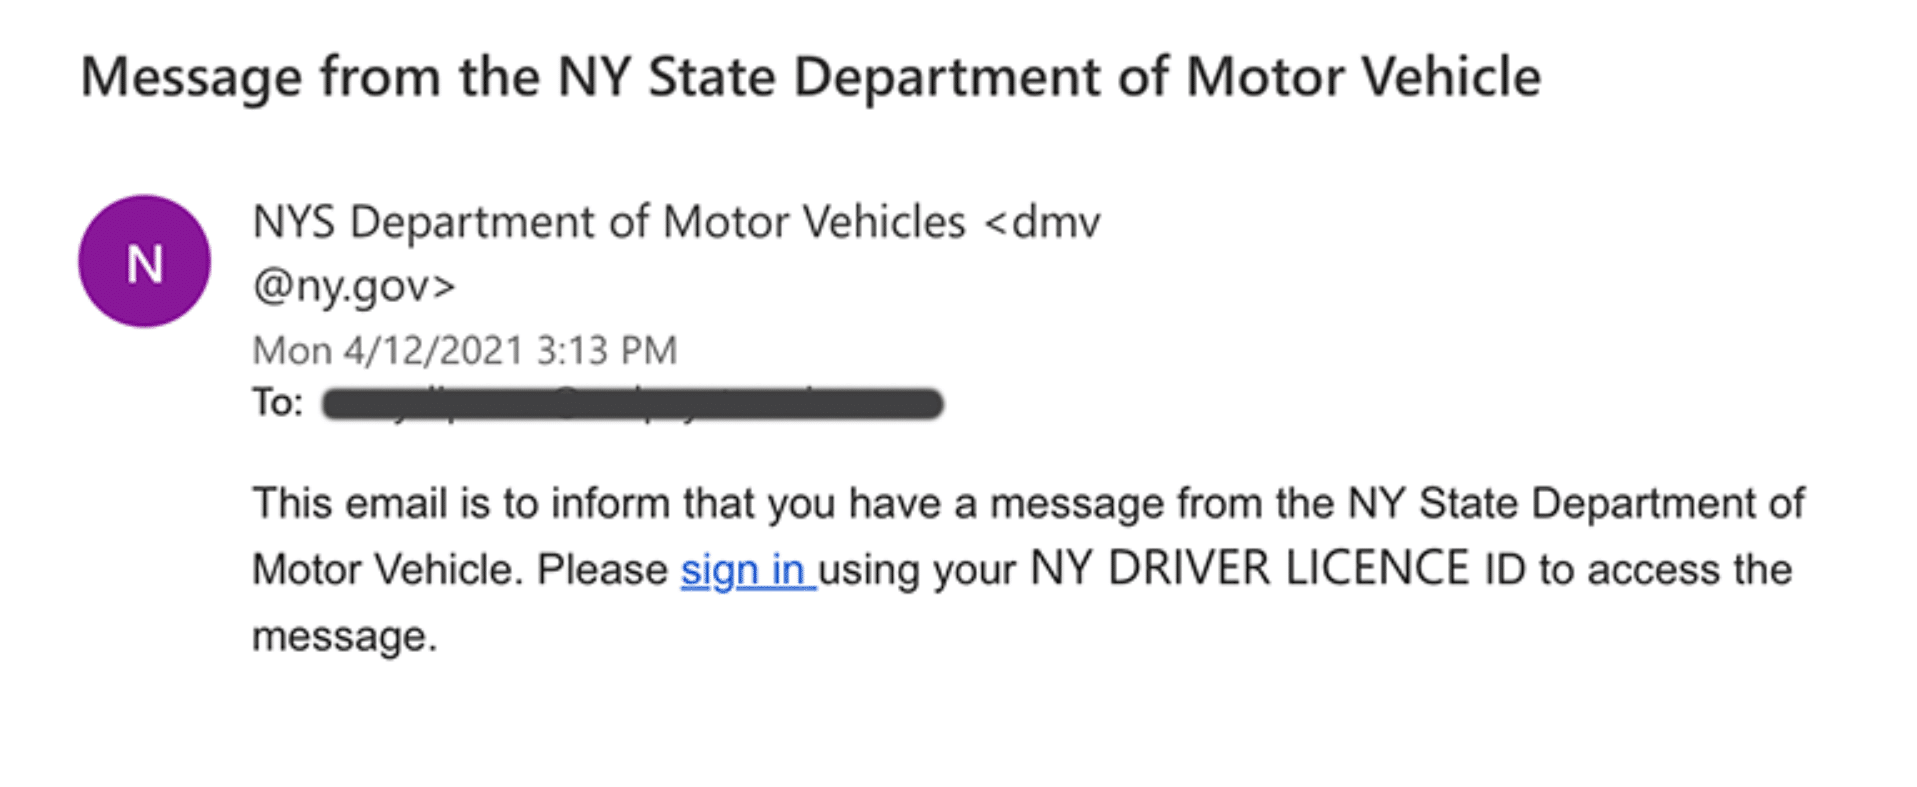Select the "@ny.gov>" sender address line
This screenshot has width=1917, height=787.
(x=354, y=287)
